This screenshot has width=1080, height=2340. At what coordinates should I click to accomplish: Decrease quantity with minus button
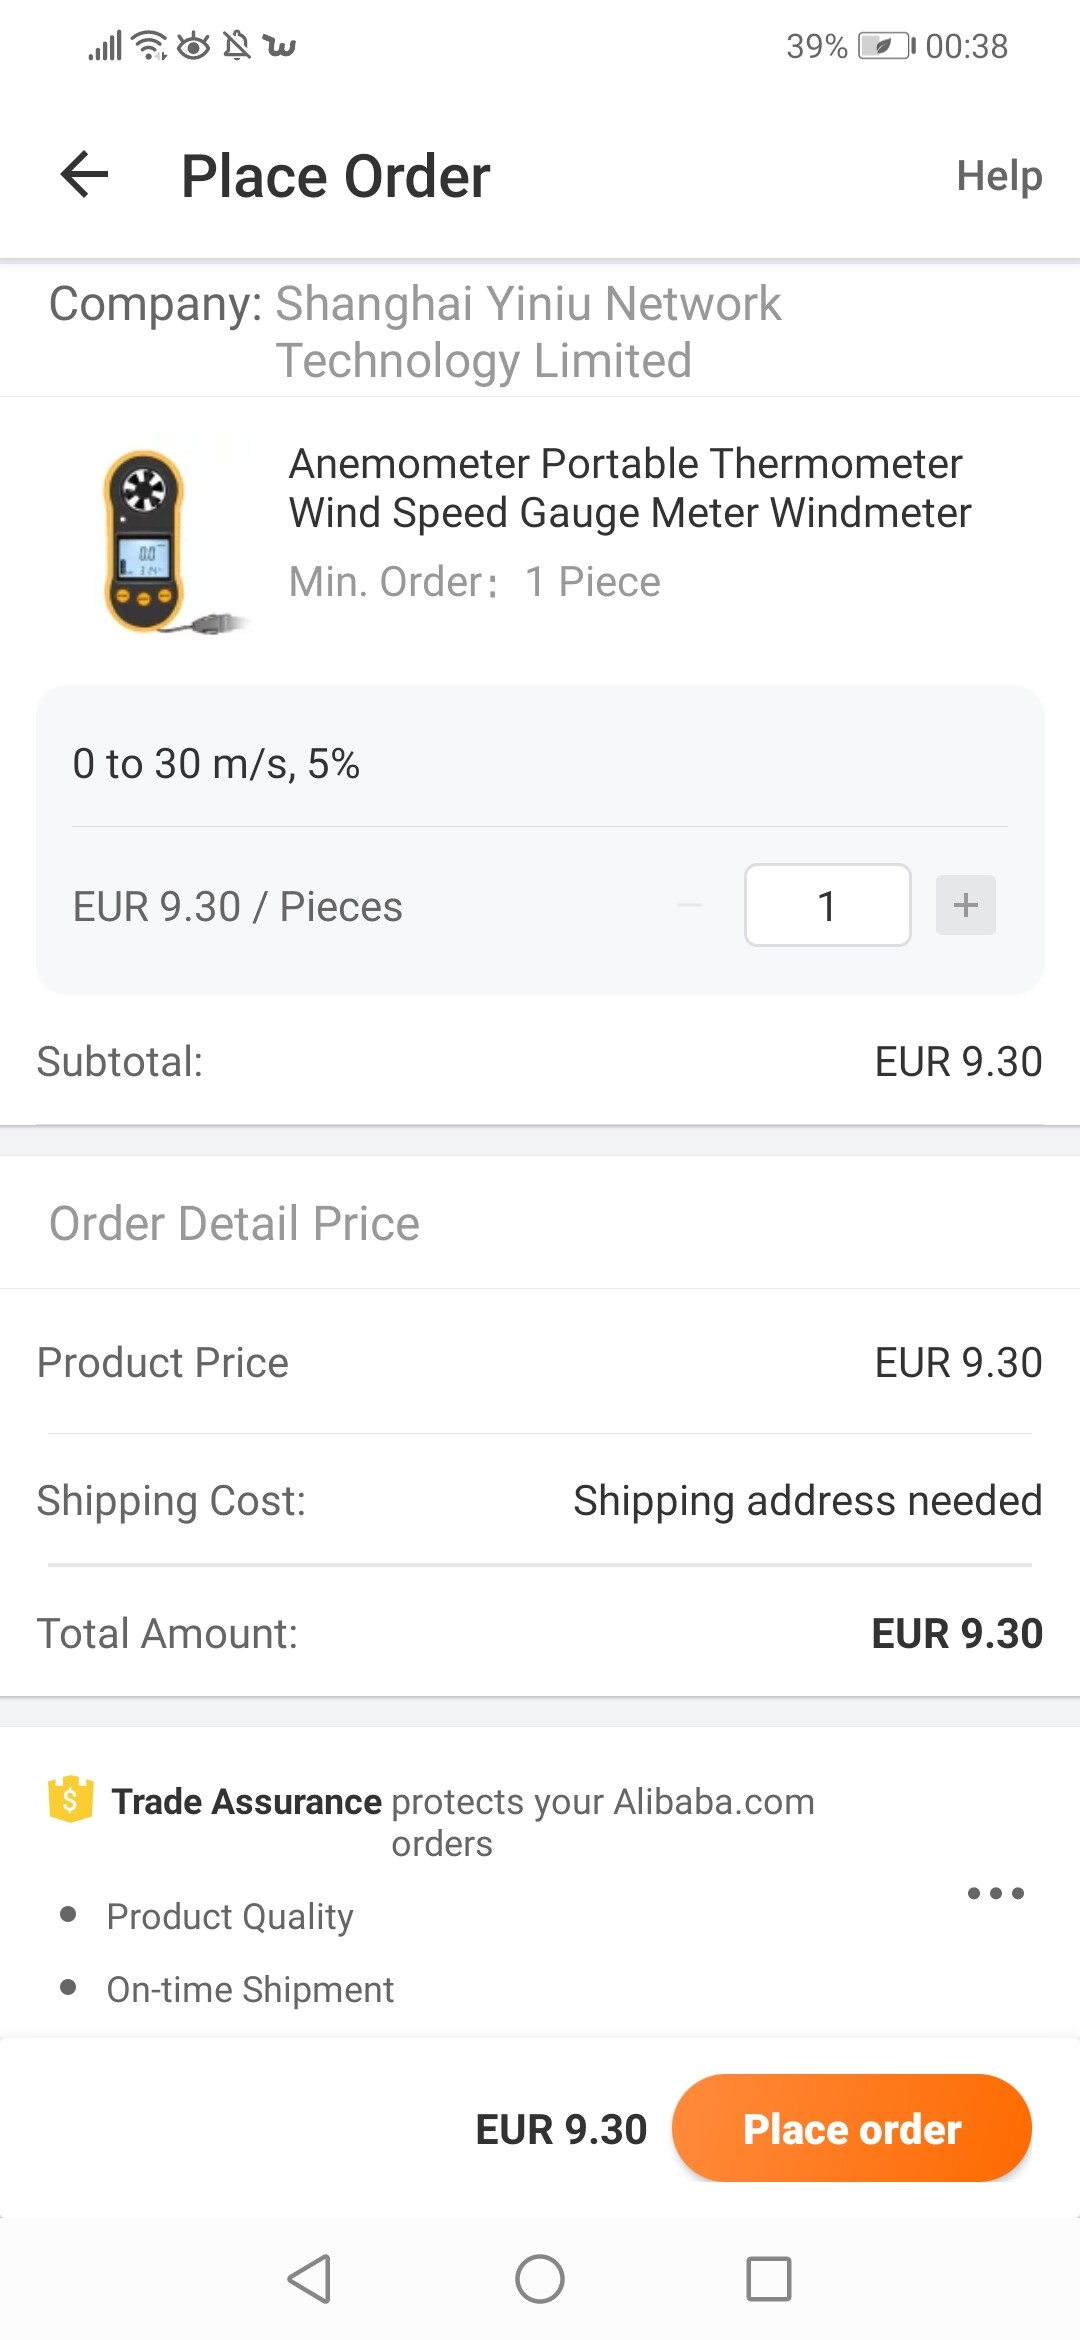[690, 905]
